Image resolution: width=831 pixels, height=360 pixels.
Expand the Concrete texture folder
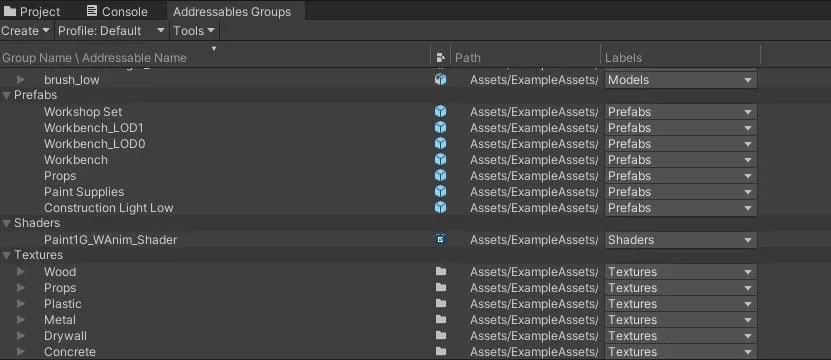click(21, 351)
